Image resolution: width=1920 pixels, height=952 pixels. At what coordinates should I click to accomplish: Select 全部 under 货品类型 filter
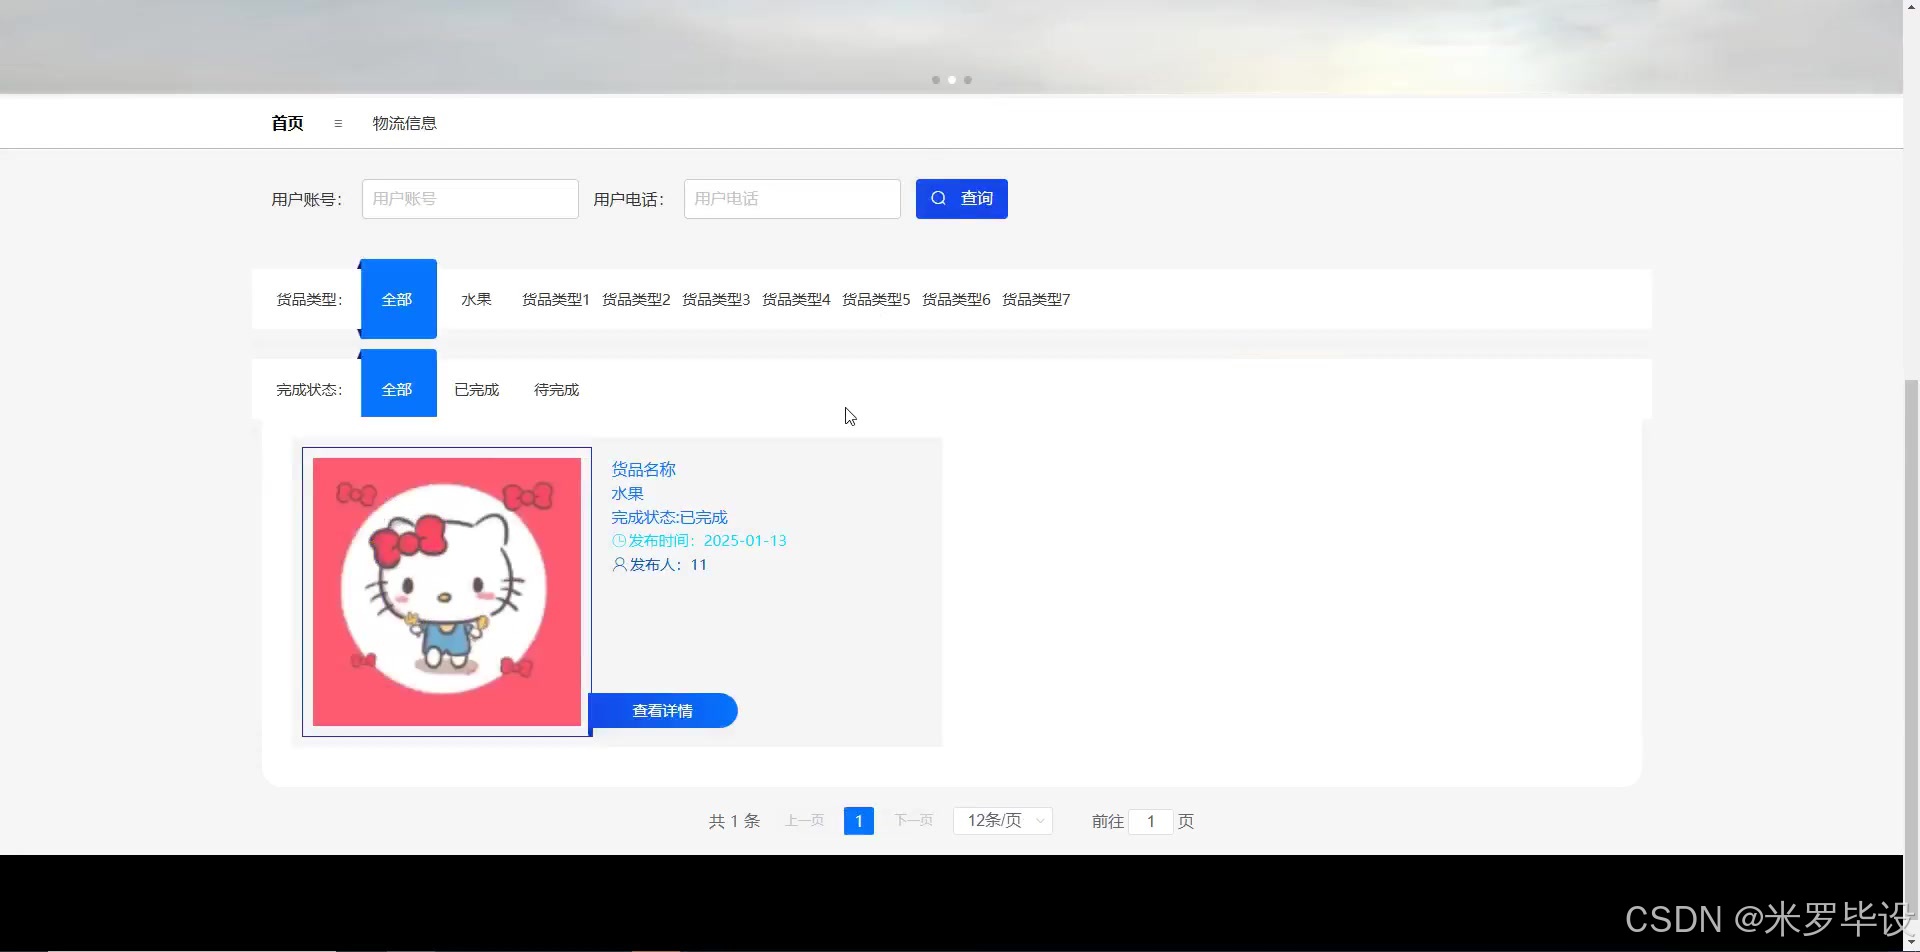[398, 299]
